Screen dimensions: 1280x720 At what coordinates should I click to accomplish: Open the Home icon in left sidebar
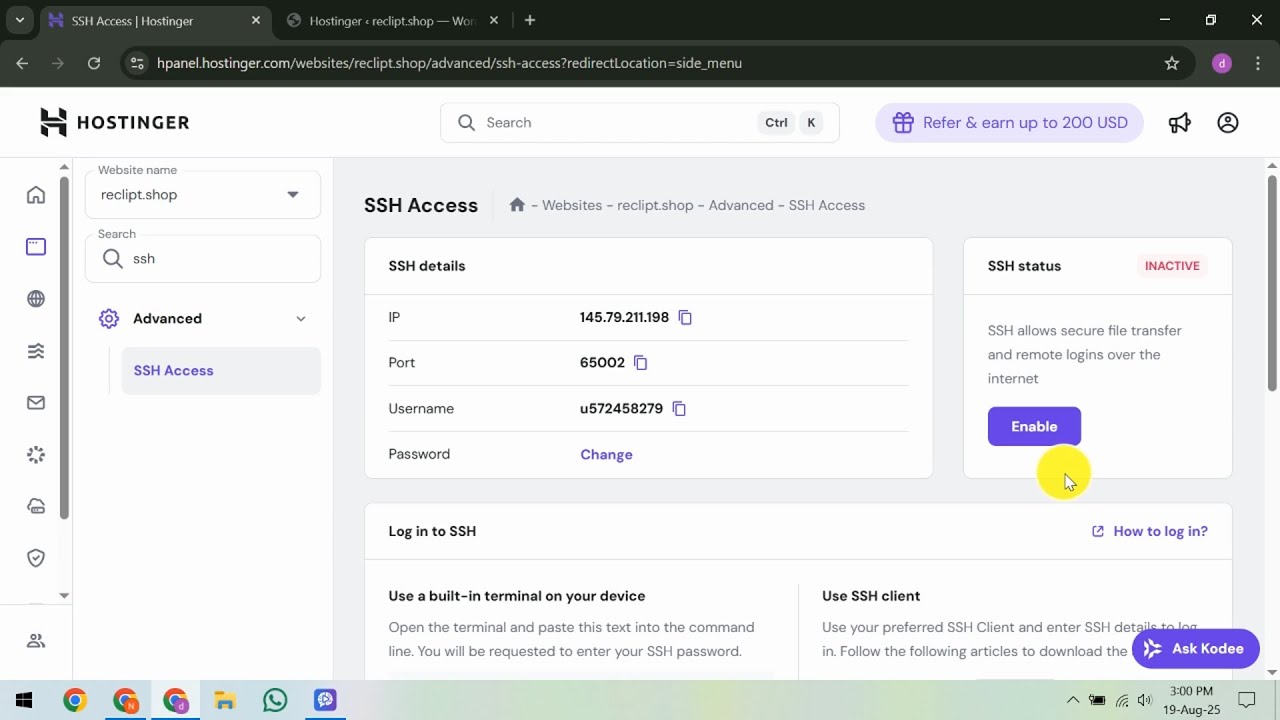(36, 195)
